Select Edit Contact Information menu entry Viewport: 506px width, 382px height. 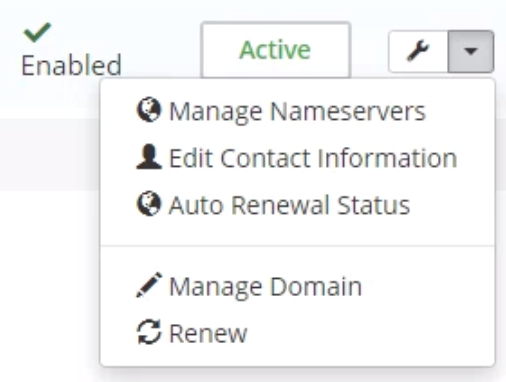point(313,158)
